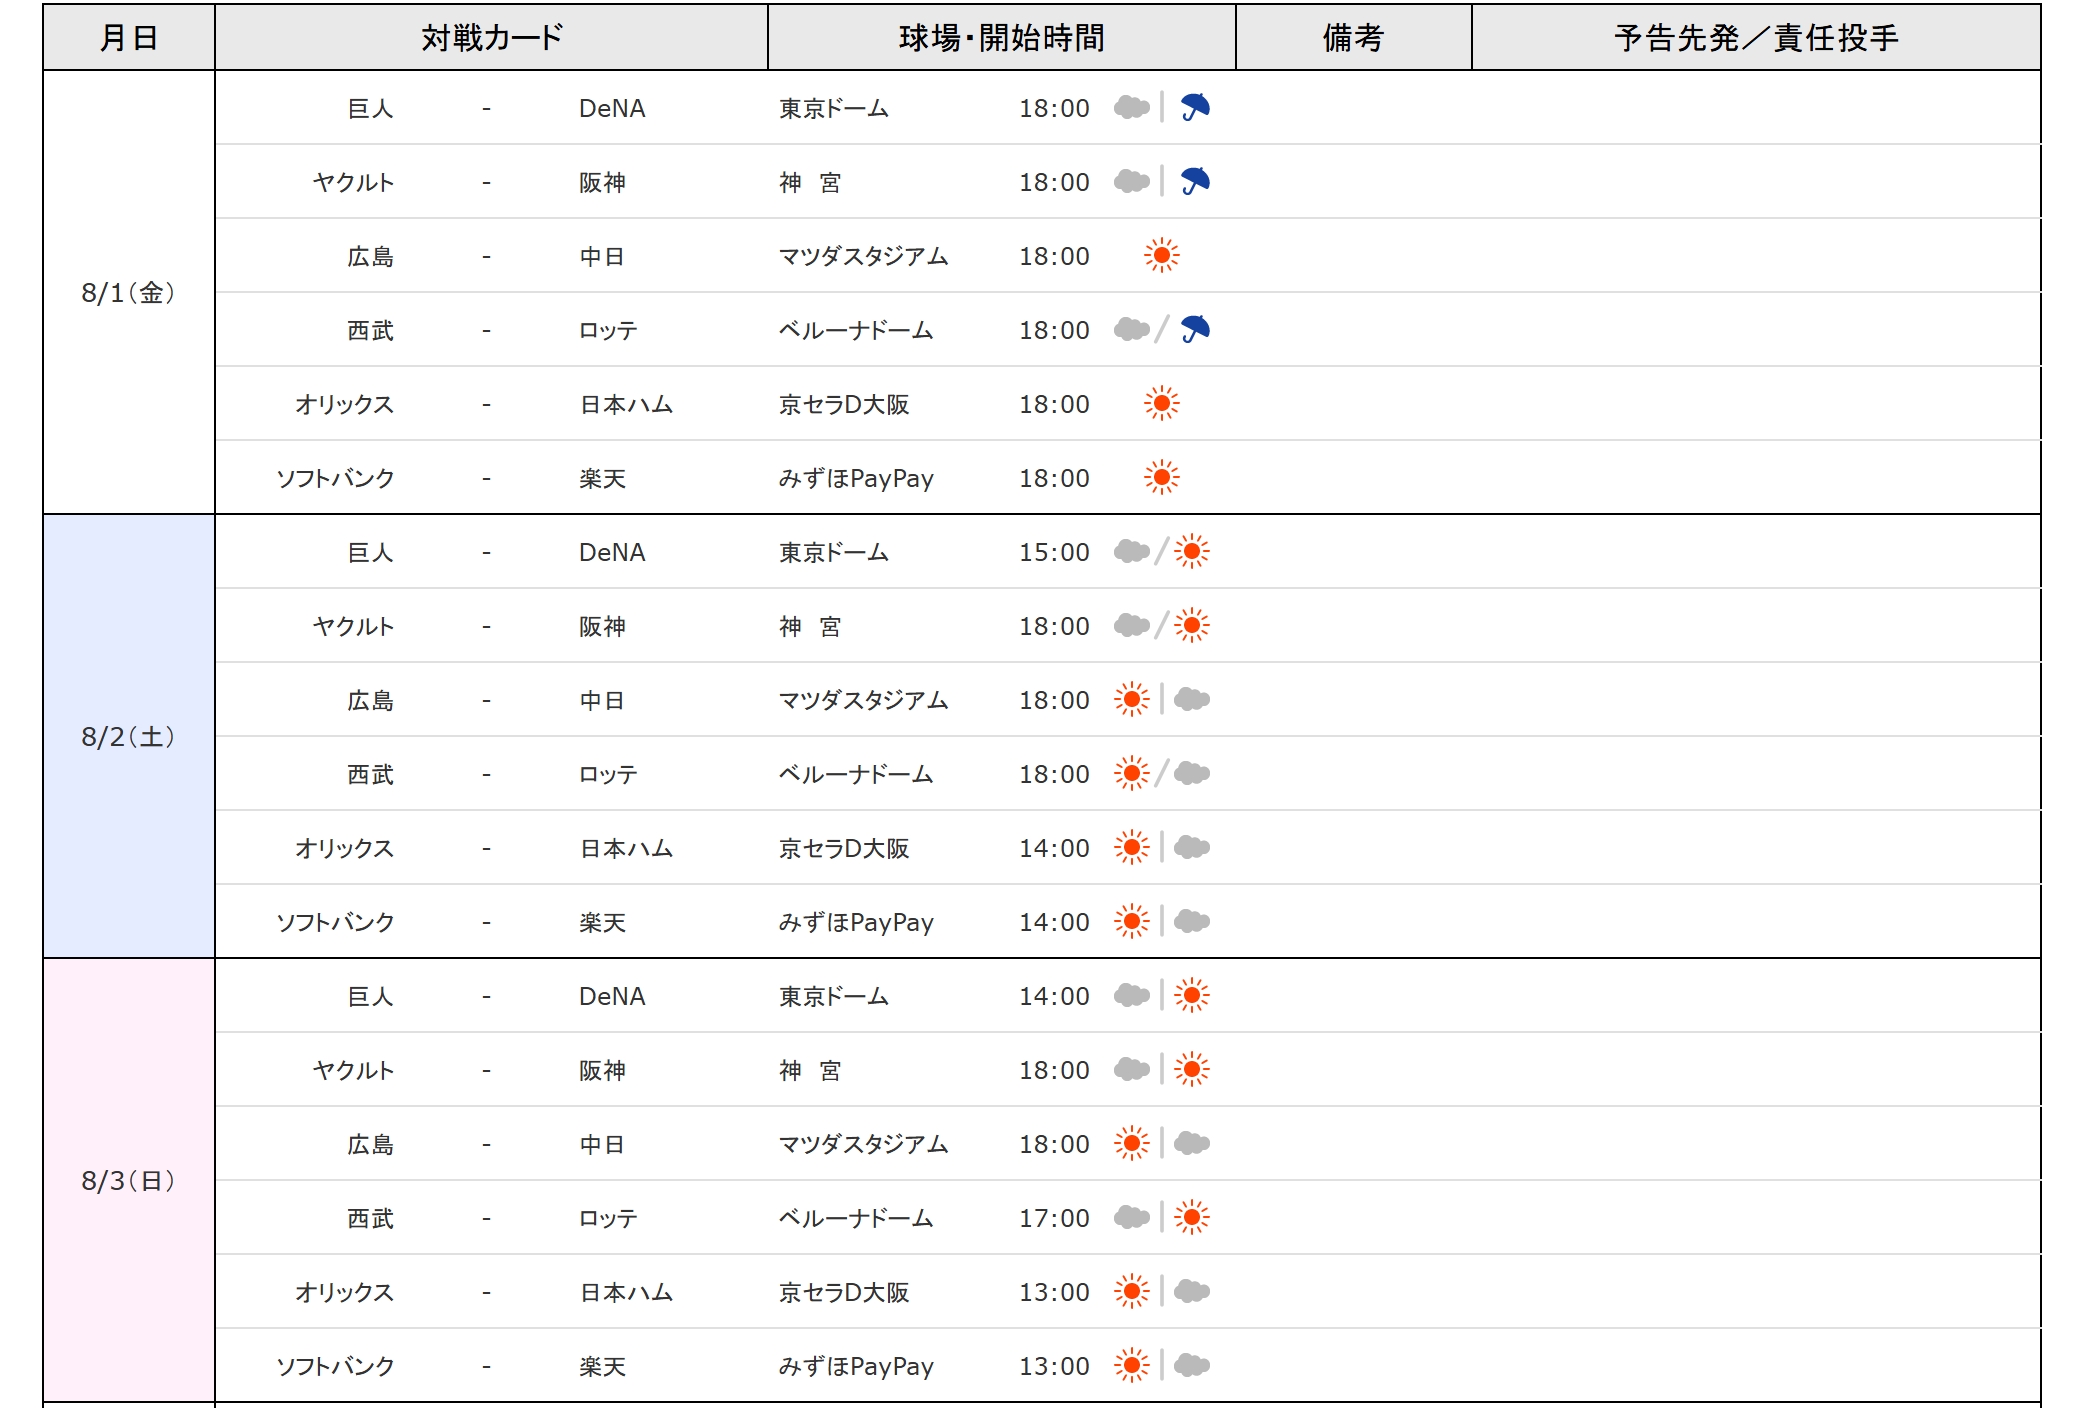Click オリックス in the 8/1 schedule
This screenshot has height=1408, width=2084.
pos(344,404)
